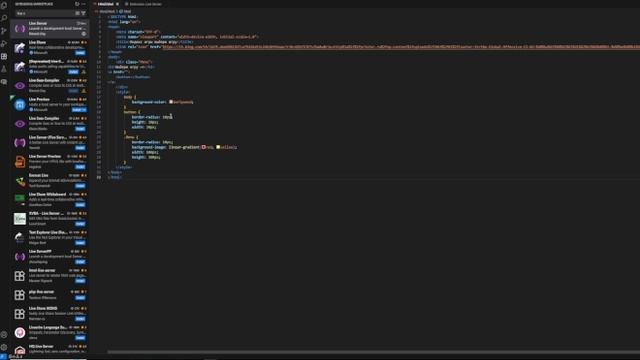Install the Live Server (Five Server) extension

coord(80,148)
